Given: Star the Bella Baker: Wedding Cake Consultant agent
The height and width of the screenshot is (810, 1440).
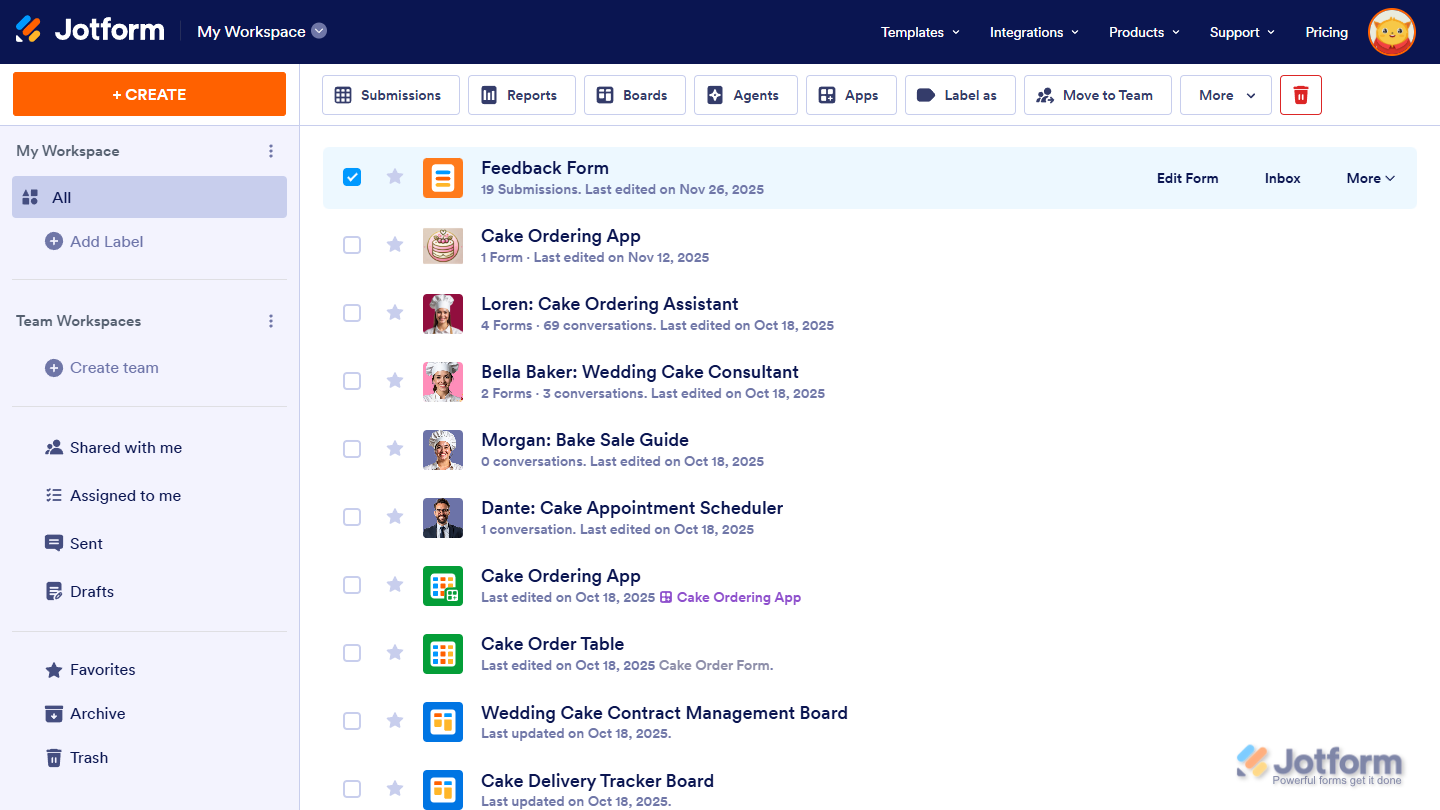Looking at the screenshot, I should point(394,381).
